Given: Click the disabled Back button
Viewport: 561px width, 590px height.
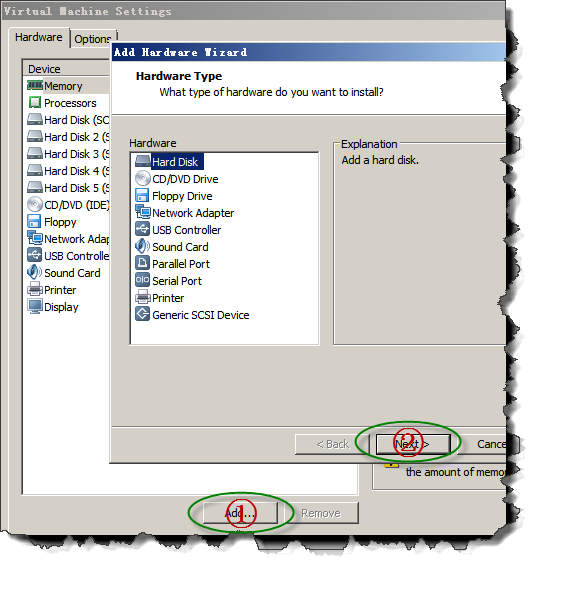Looking at the screenshot, I should tap(332, 444).
